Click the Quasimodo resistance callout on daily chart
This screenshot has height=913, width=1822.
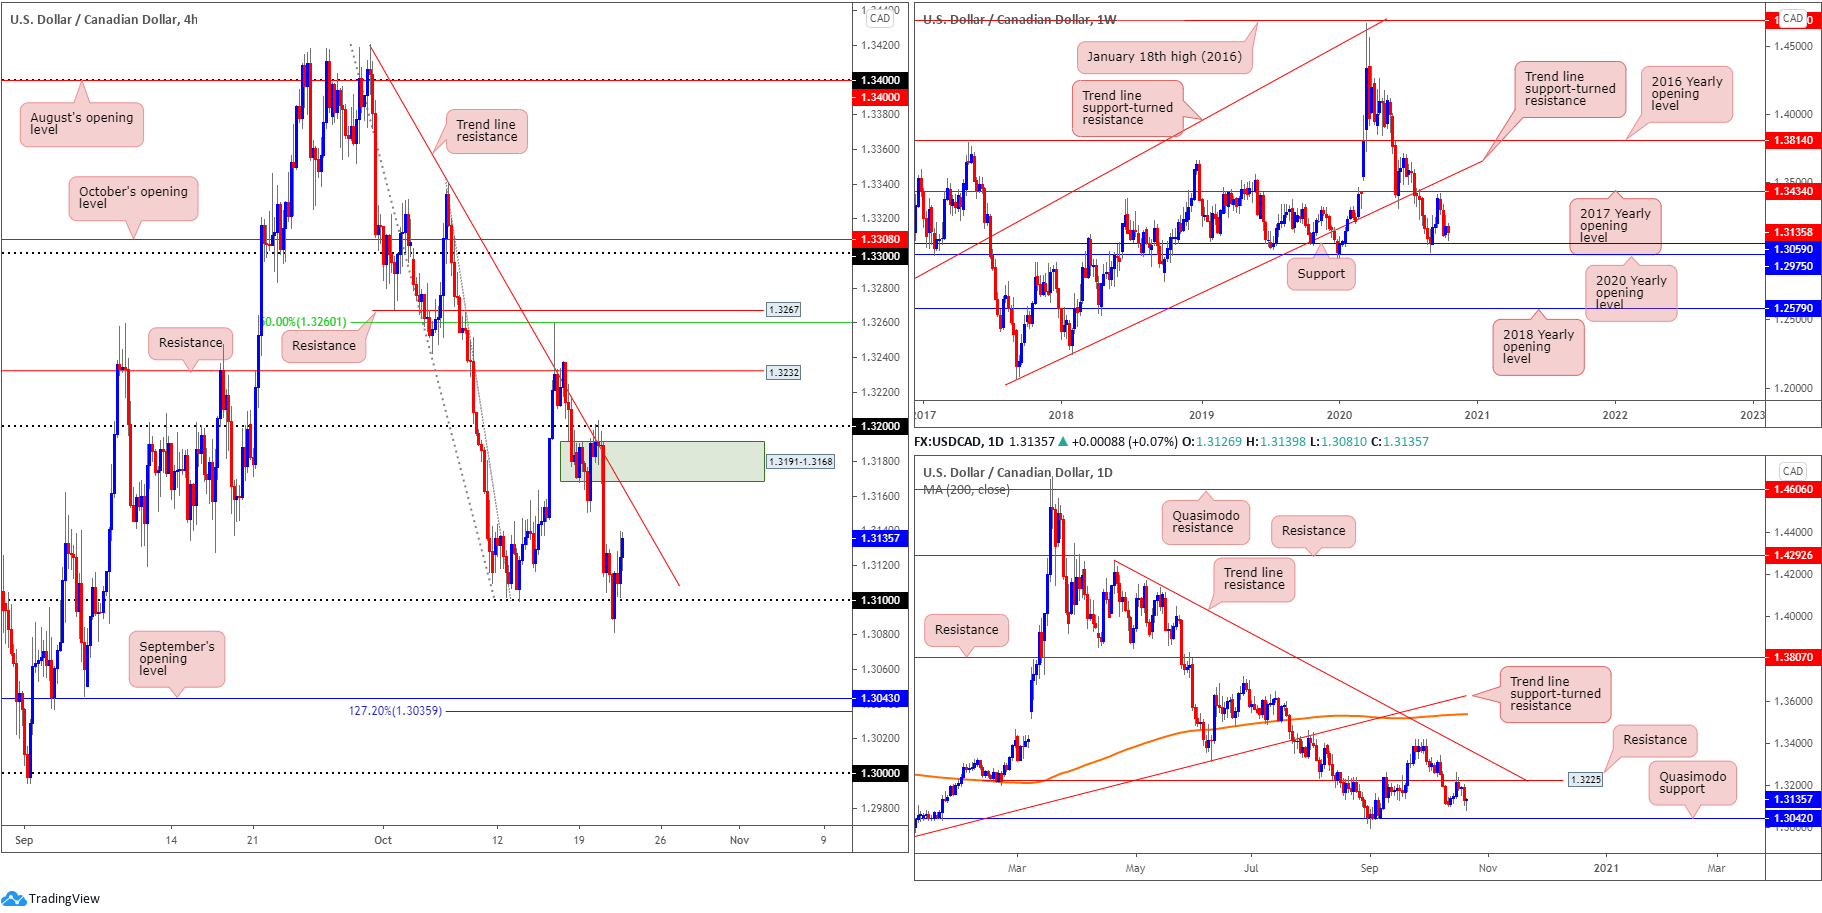pos(1205,522)
